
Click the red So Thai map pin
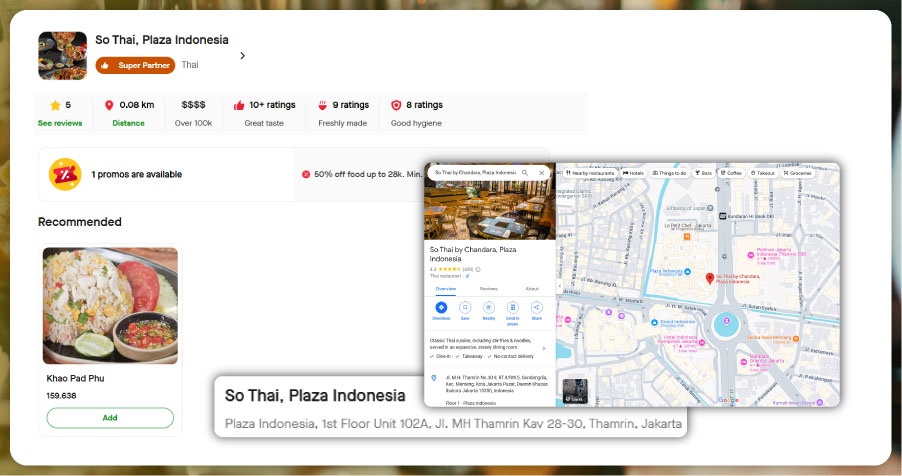tap(710, 277)
